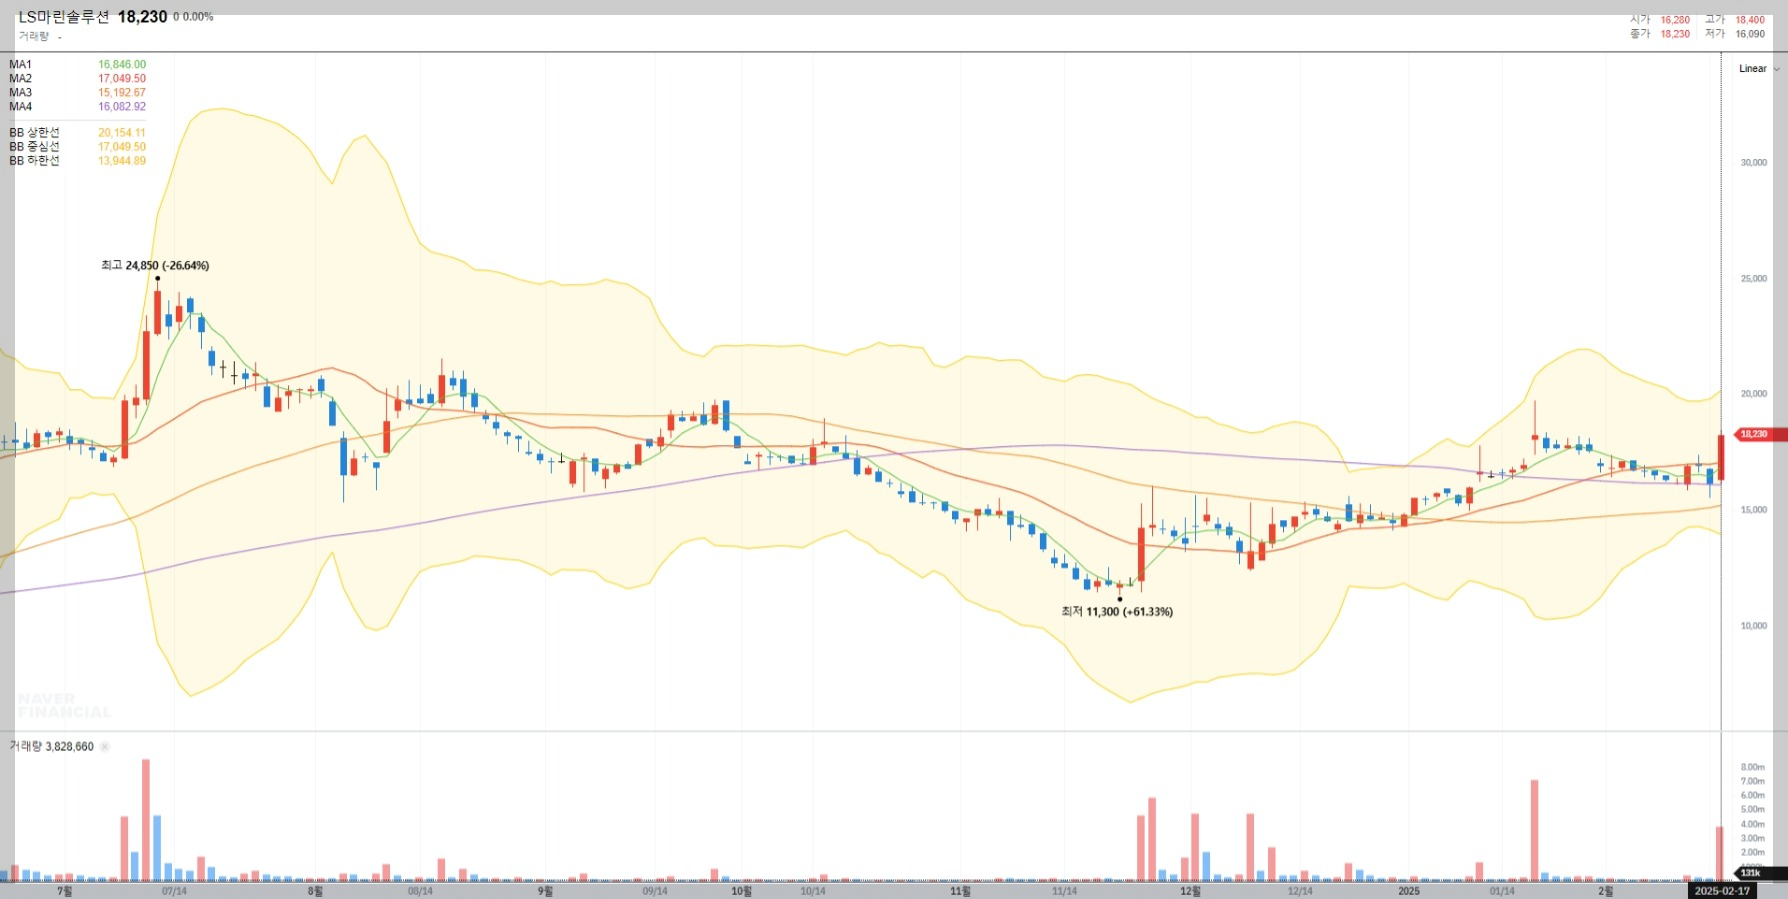Image resolution: width=1788 pixels, height=899 pixels.
Task: Click the 07/14 date axis label
Action: click(x=174, y=891)
